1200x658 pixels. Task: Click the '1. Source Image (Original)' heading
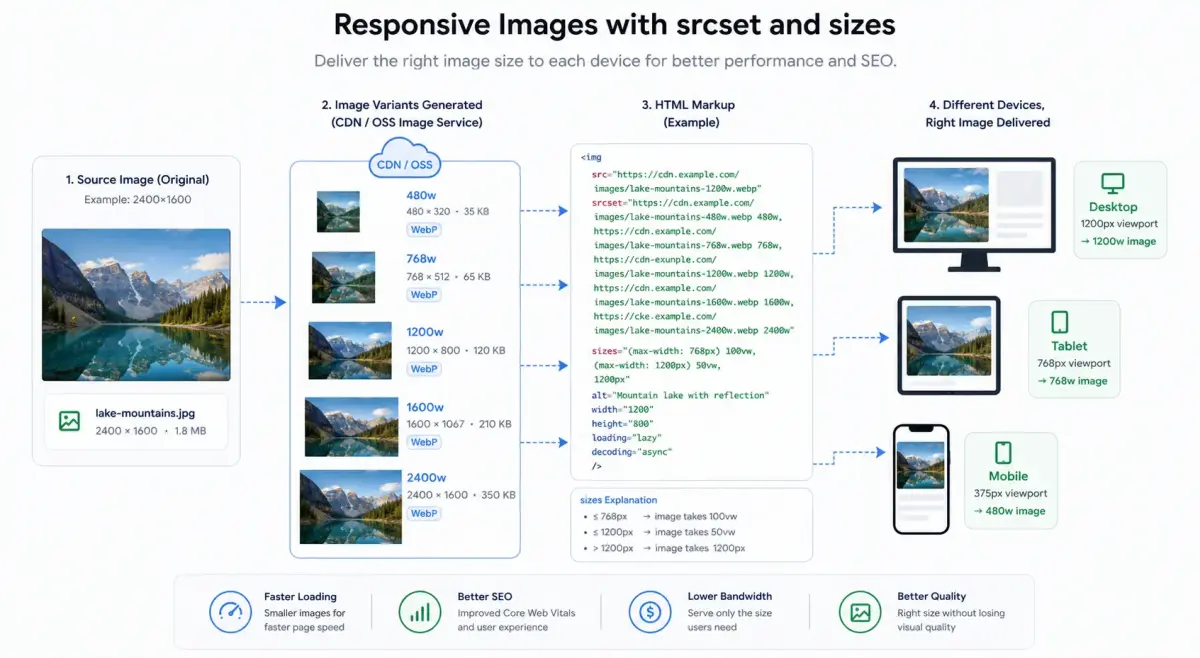tap(137, 180)
